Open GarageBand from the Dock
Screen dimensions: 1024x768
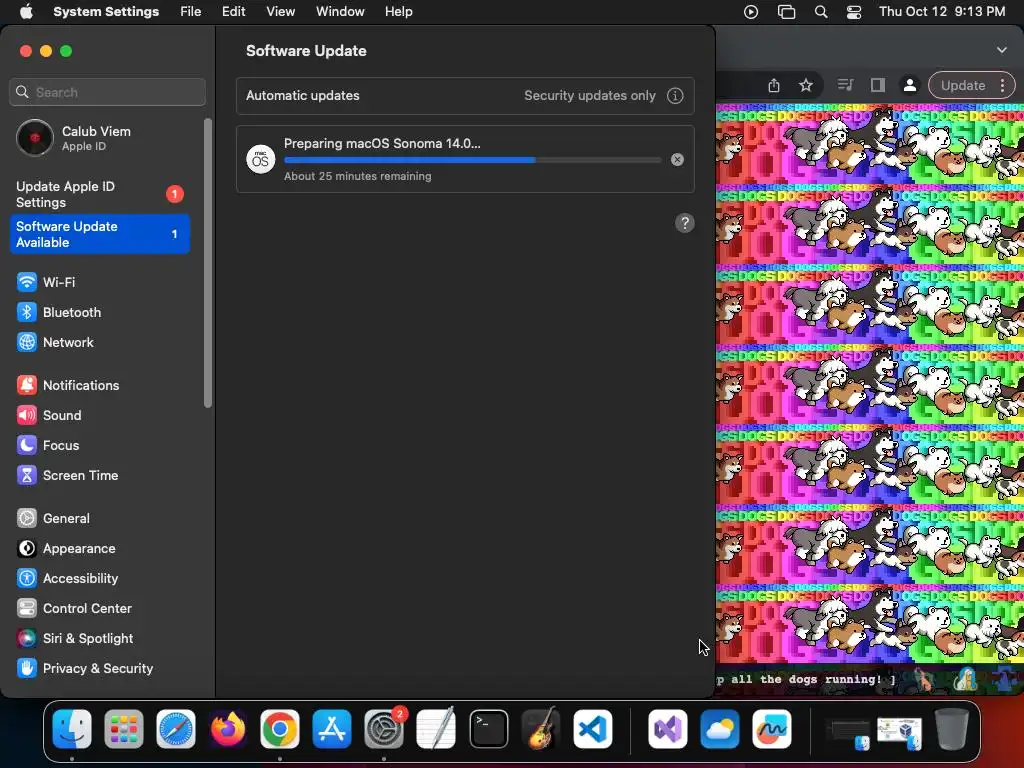541,729
